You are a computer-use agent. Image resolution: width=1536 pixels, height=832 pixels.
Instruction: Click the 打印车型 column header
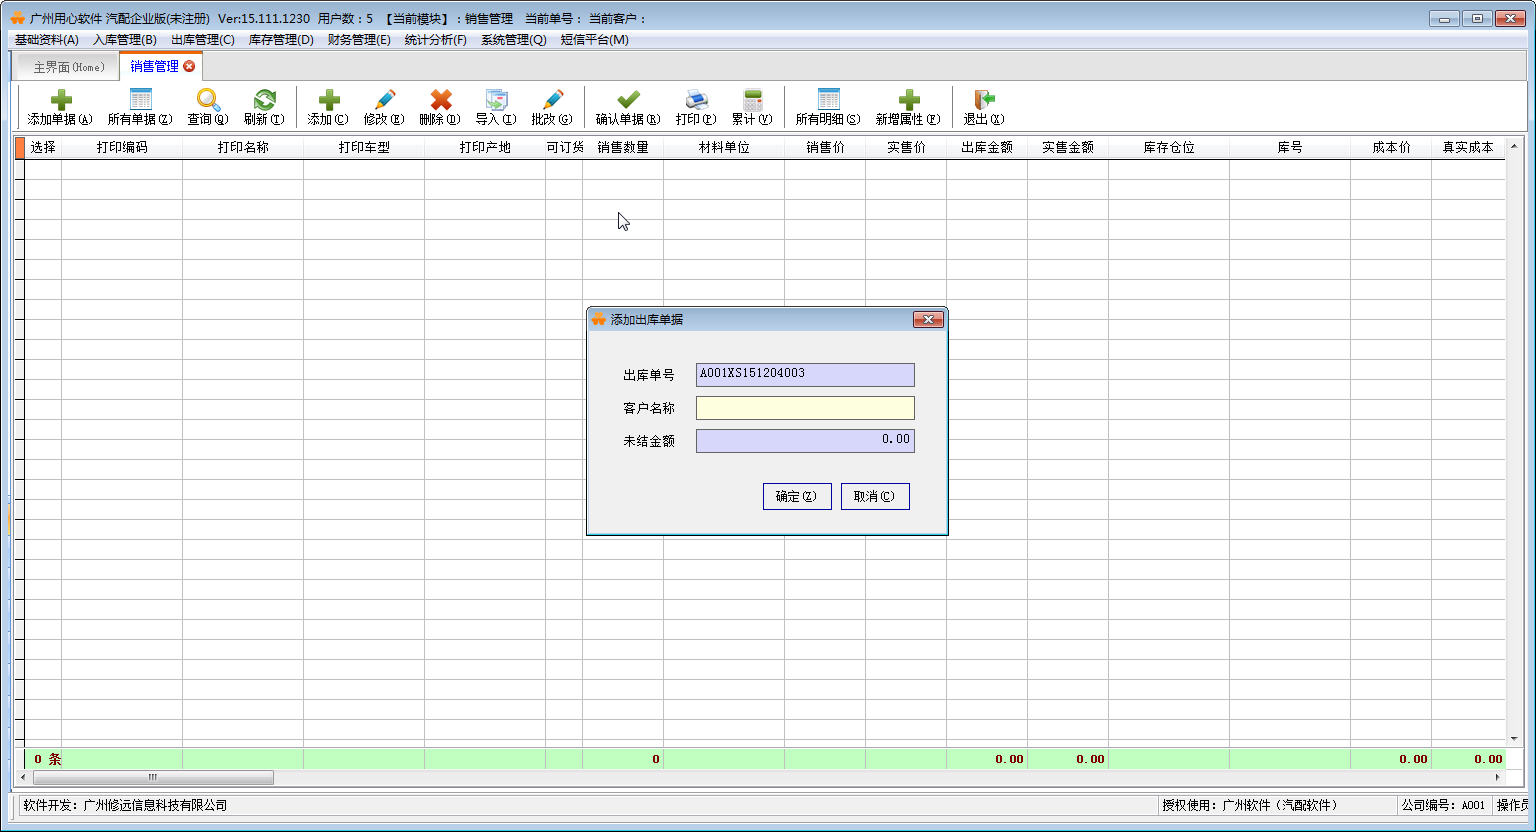(364, 147)
